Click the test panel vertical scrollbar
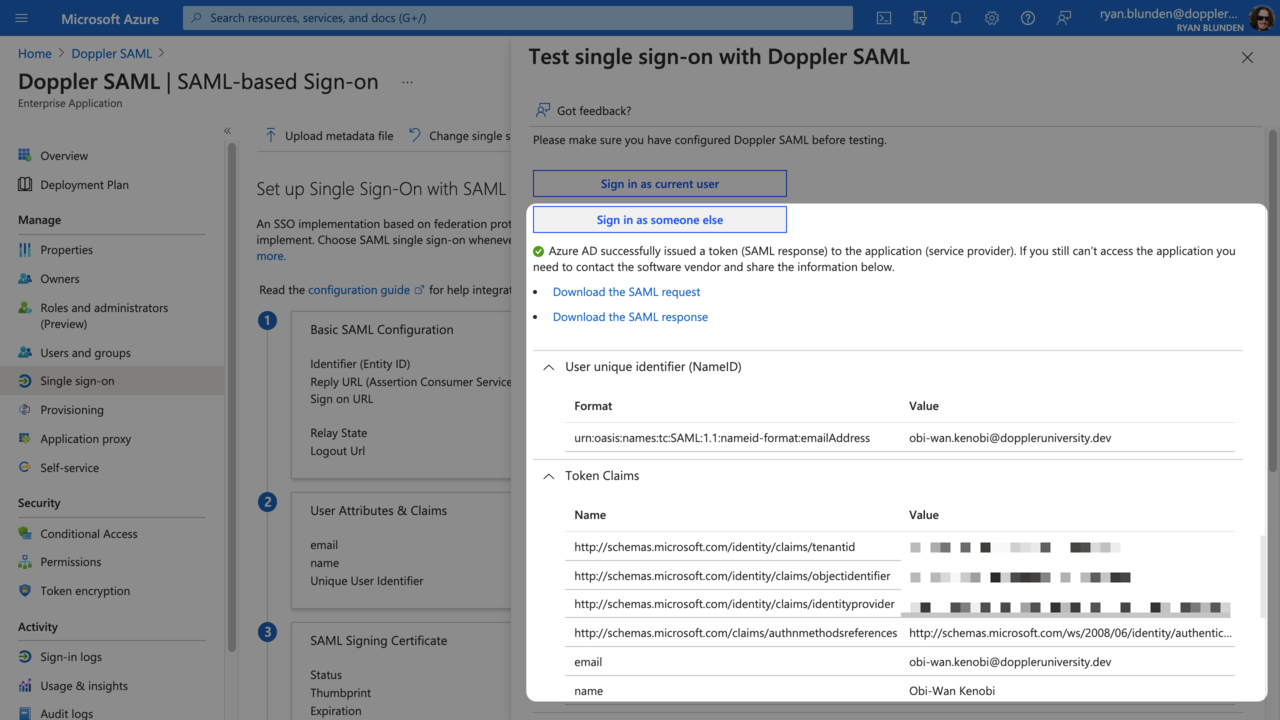 [1273, 300]
